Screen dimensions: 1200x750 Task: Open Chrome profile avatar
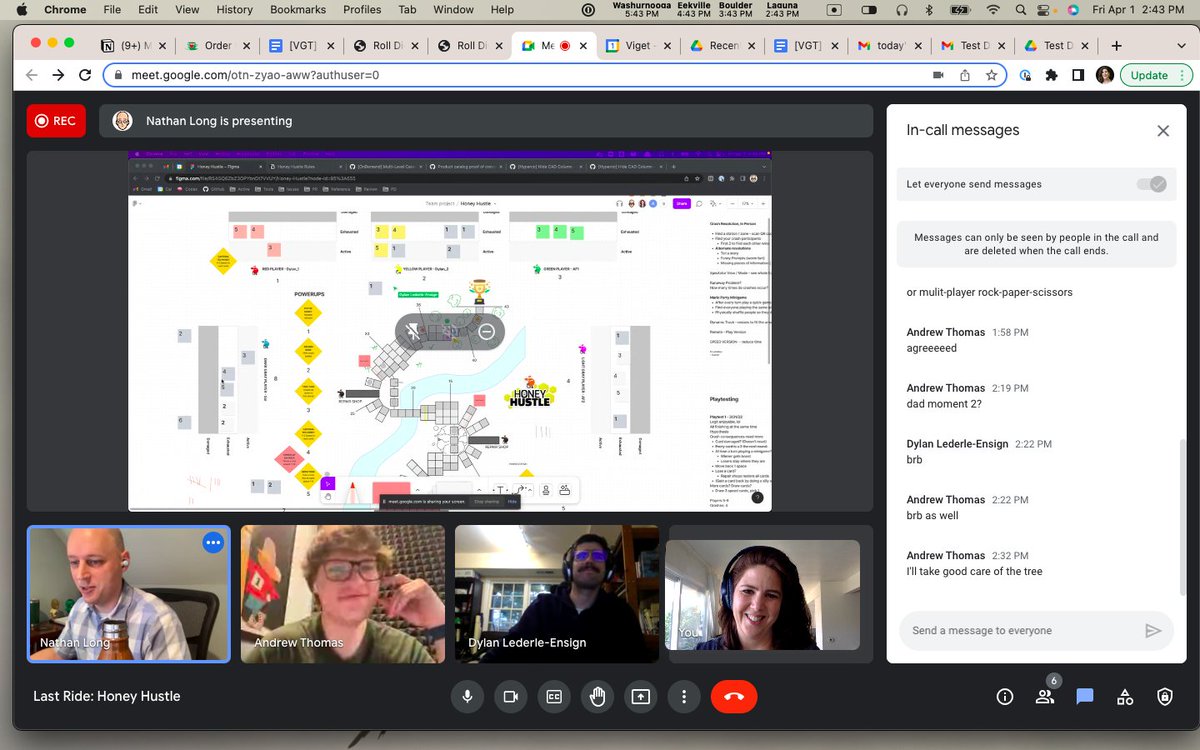(1105, 75)
